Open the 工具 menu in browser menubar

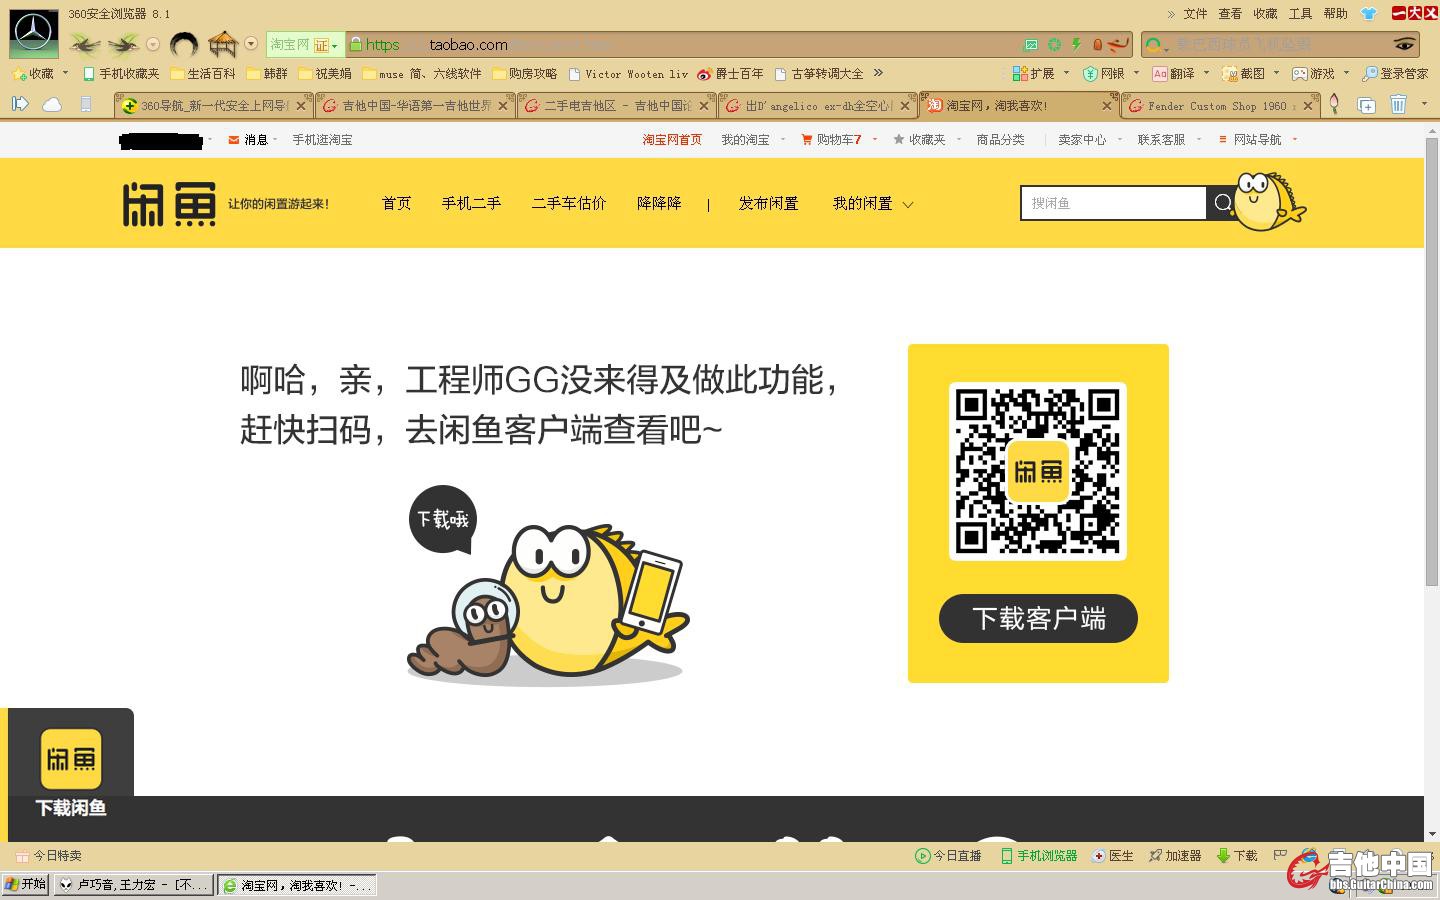click(x=1300, y=14)
